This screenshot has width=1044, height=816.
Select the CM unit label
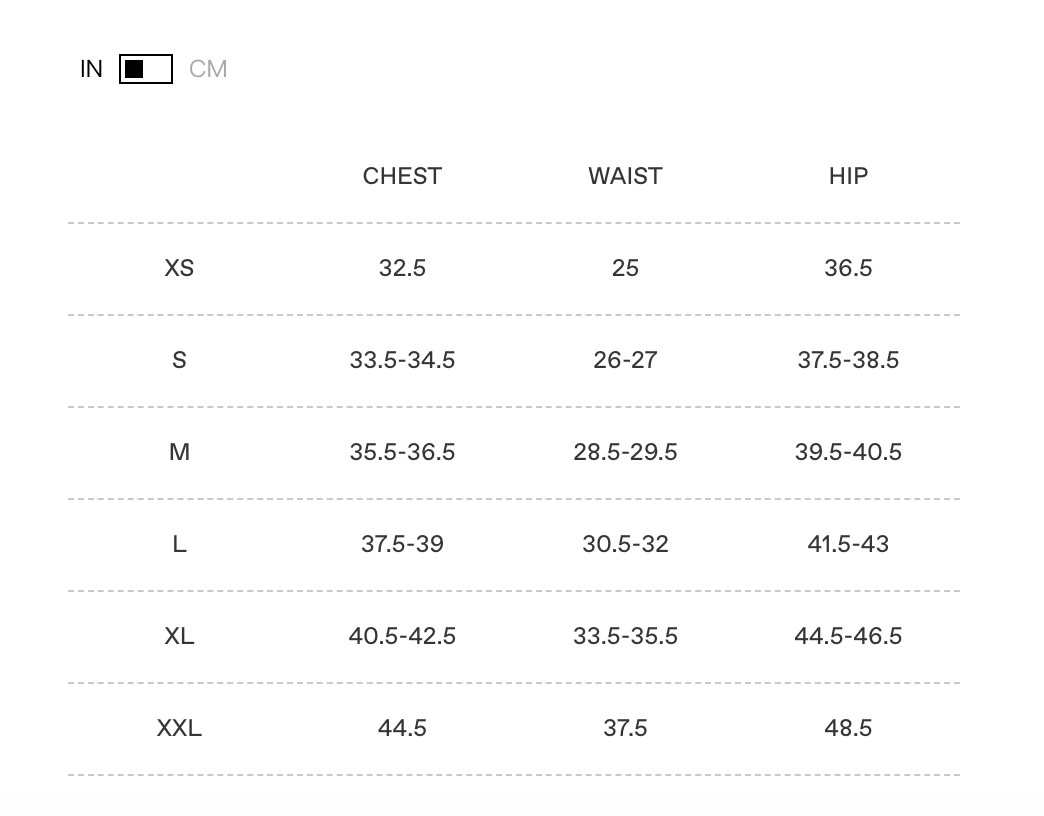pyautogui.click(x=208, y=69)
